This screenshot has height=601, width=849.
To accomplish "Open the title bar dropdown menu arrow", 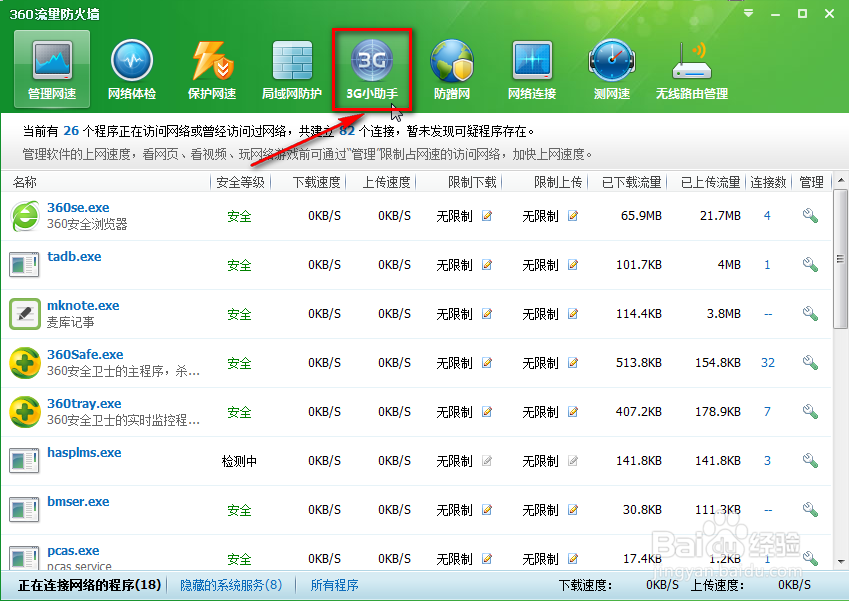I will 749,13.
